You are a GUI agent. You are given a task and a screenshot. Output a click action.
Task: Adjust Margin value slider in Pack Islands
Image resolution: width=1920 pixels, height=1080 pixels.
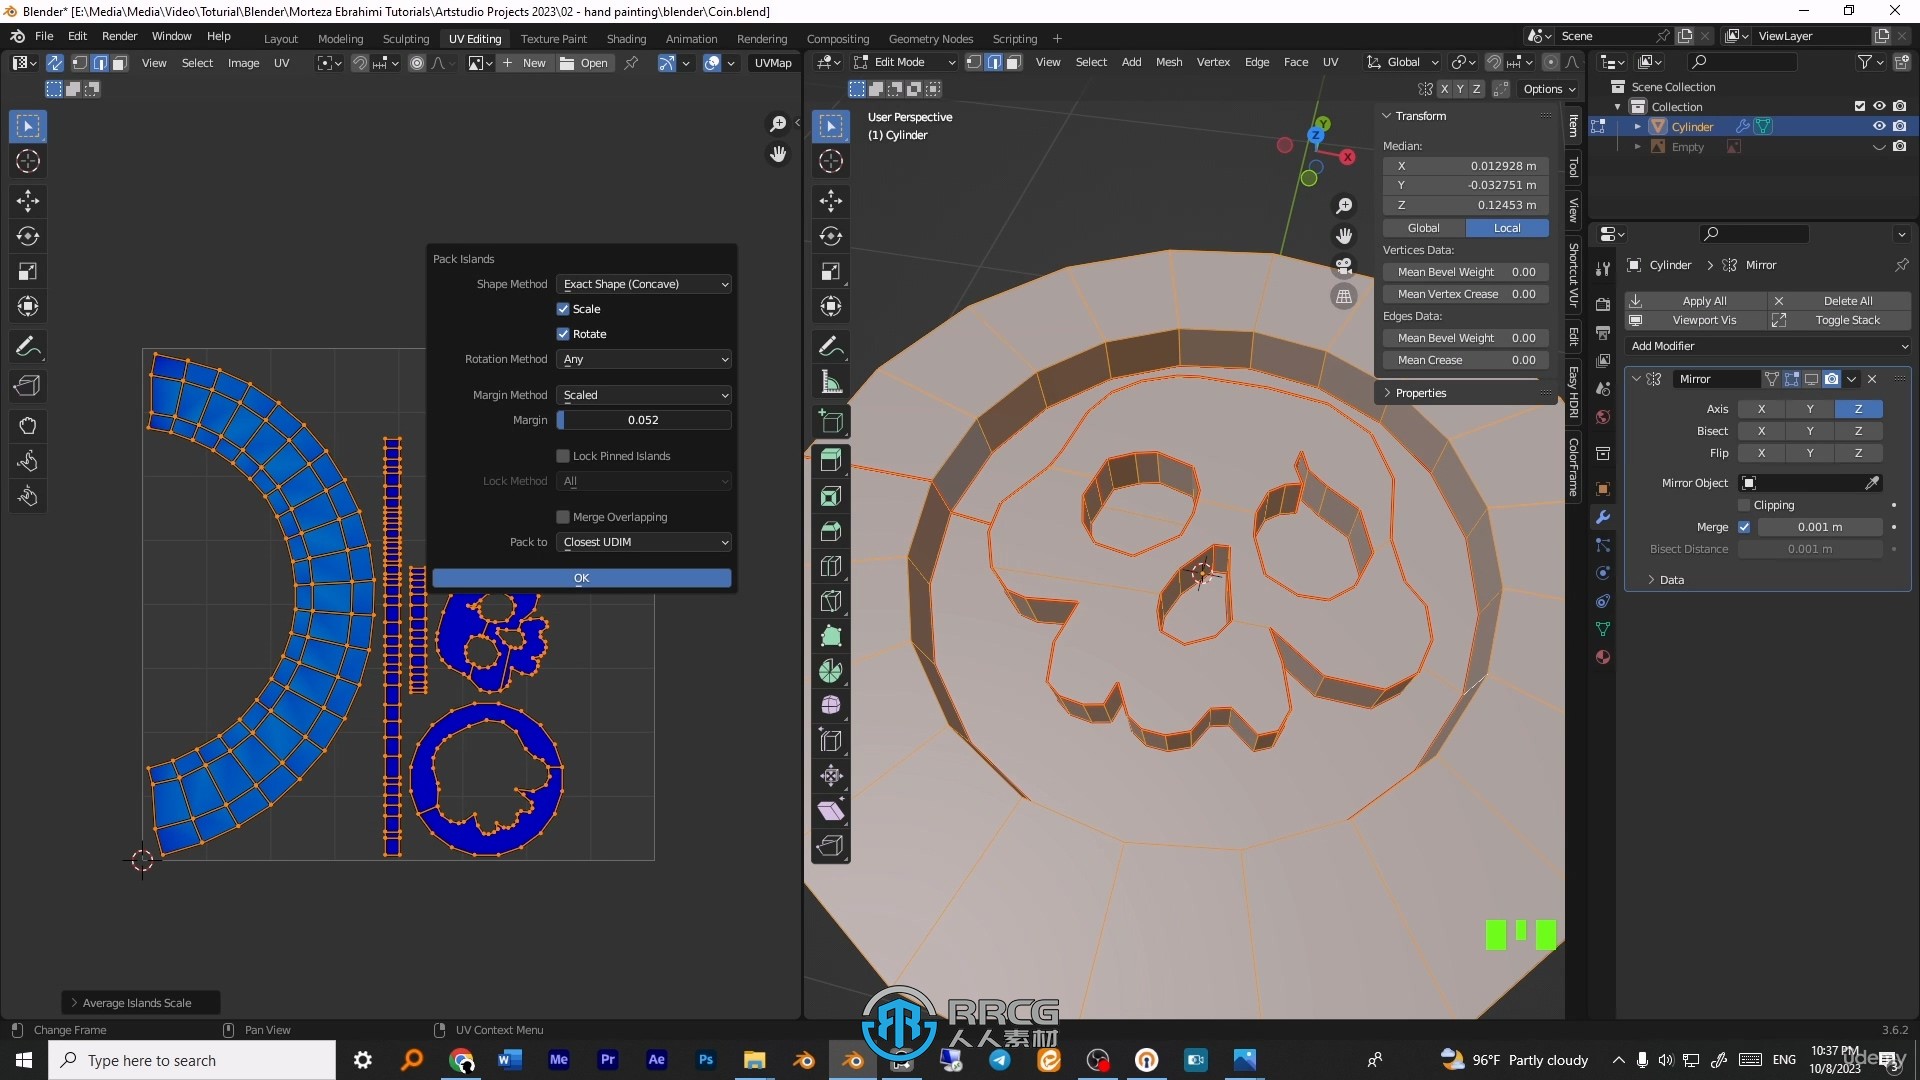642,419
